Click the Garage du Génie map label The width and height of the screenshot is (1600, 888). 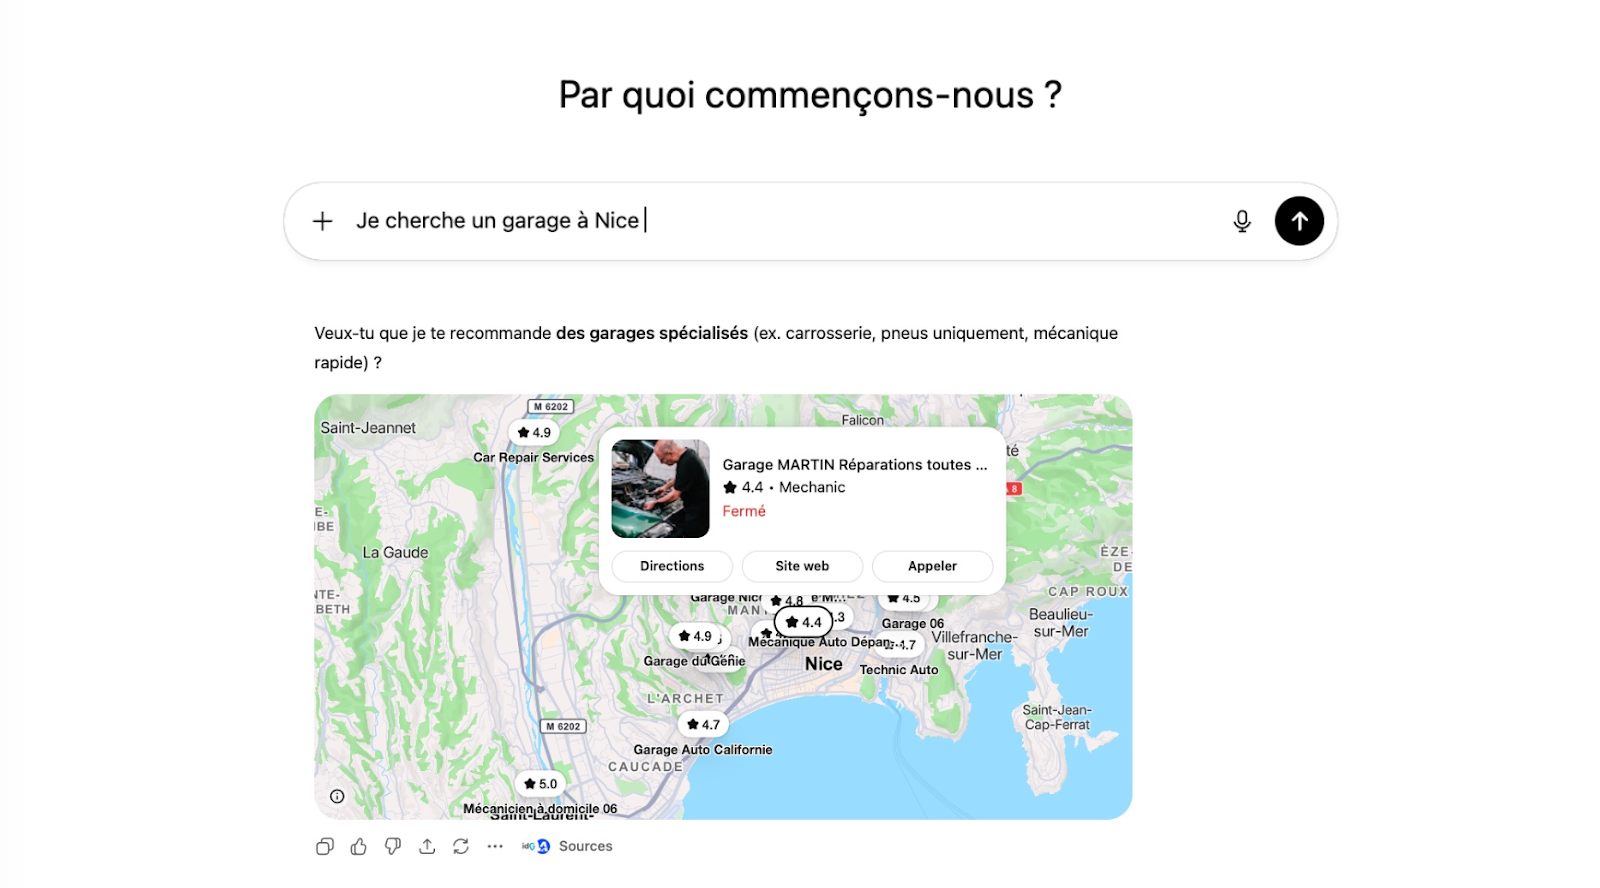click(695, 661)
